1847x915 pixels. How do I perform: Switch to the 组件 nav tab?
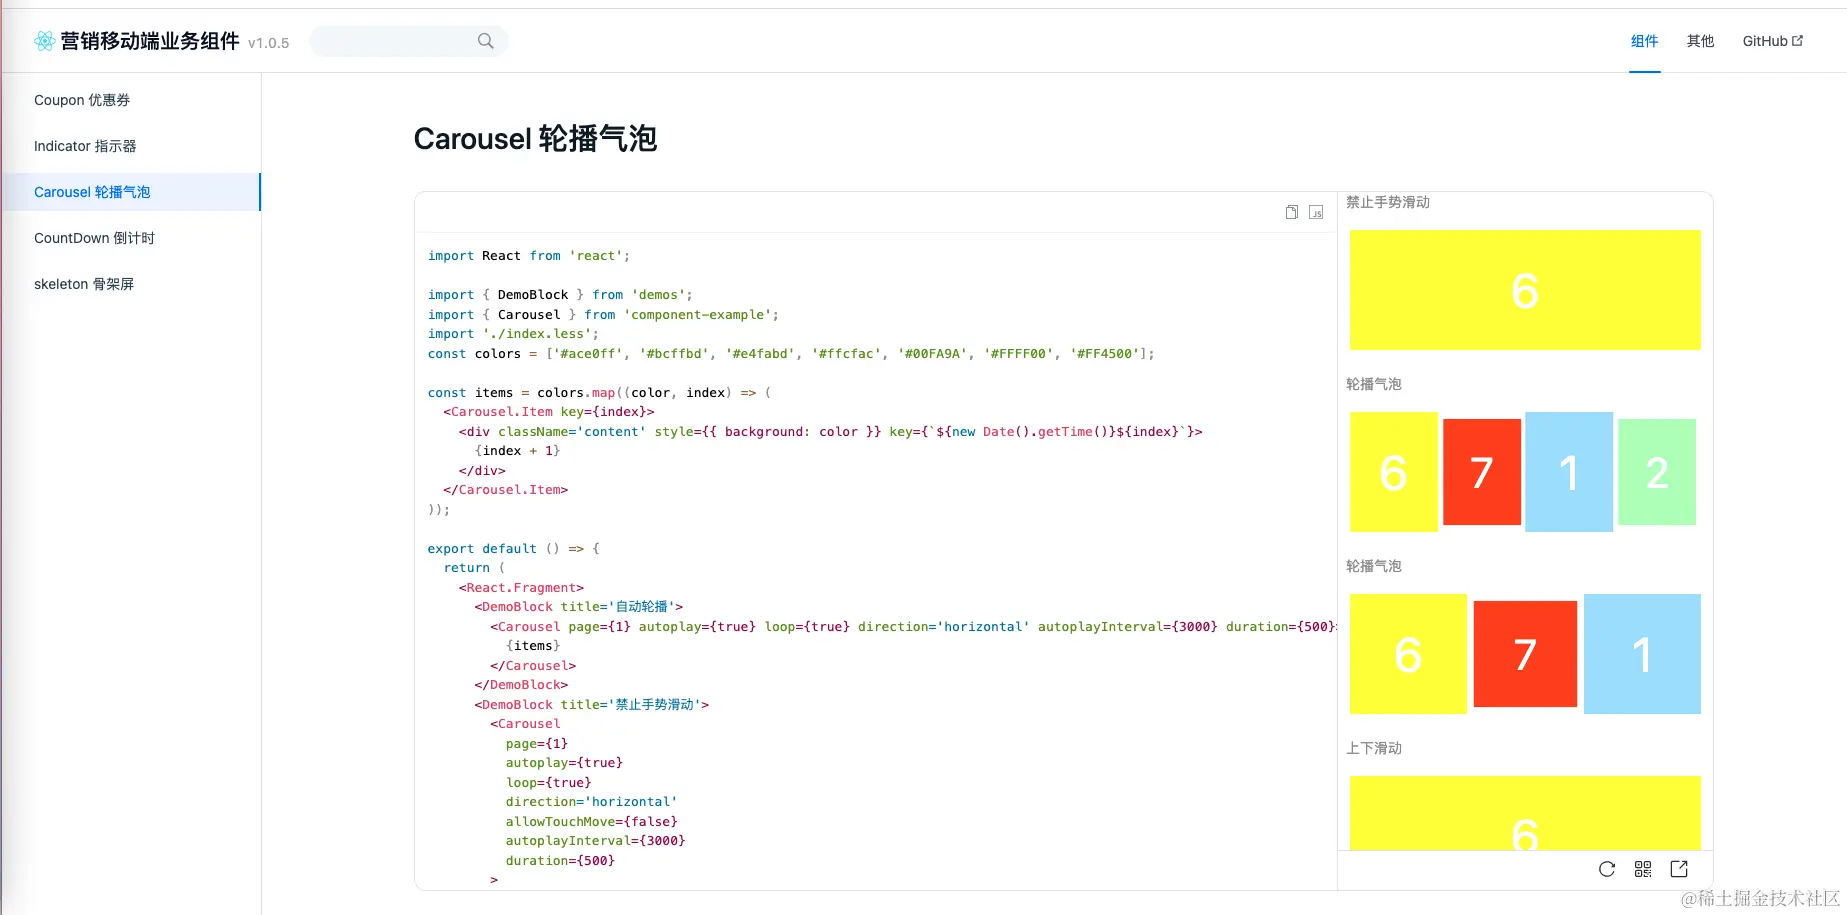click(x=1644, y=41)
